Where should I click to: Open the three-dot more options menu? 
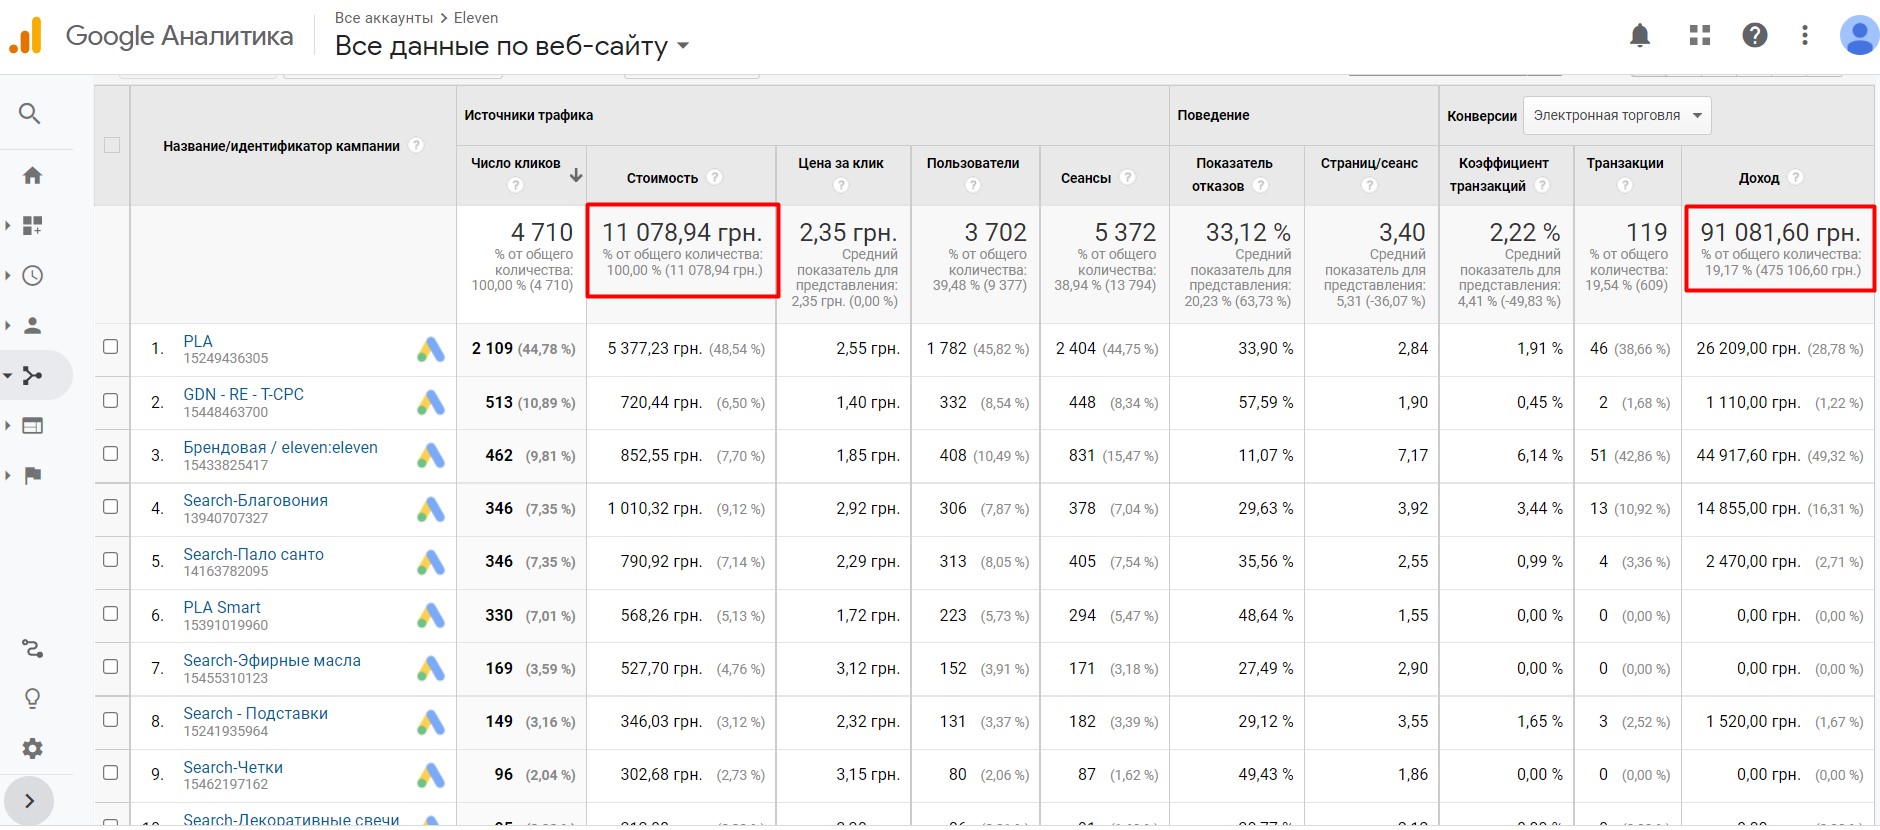point(1805,36)
